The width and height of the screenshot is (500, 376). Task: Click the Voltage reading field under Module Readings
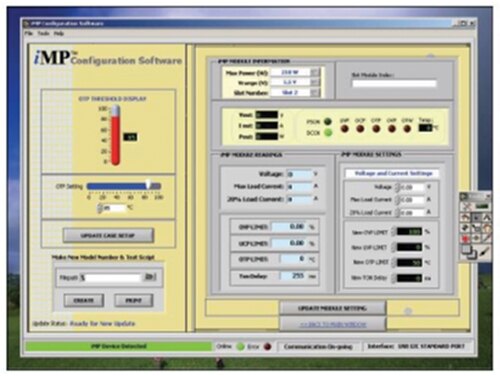click(x=299, y=174)
